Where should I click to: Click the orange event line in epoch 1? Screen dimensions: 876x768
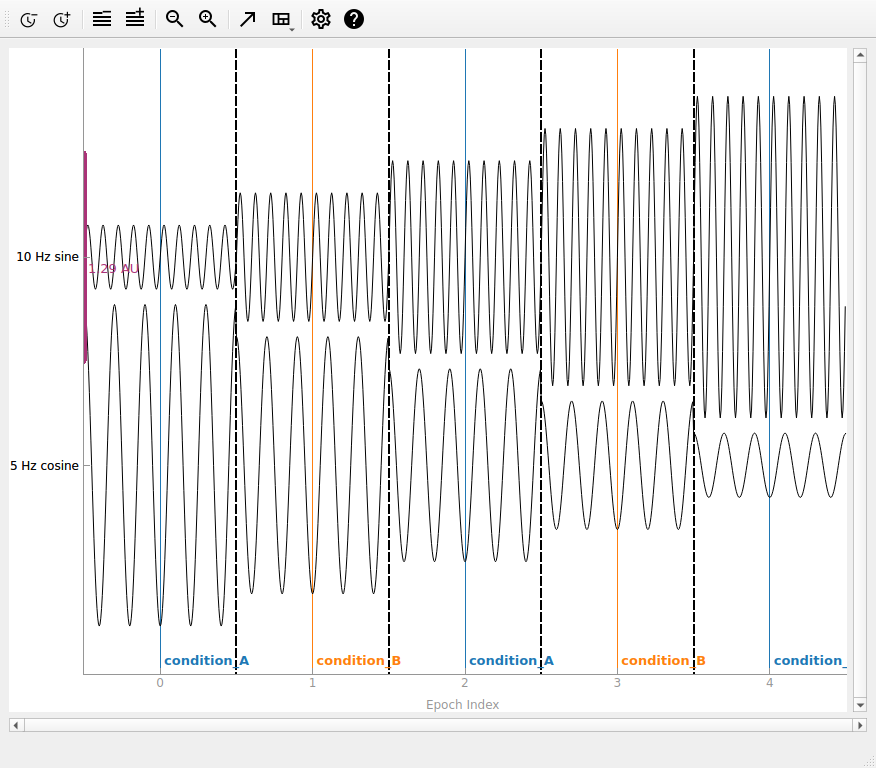click(x=312, y=357)
